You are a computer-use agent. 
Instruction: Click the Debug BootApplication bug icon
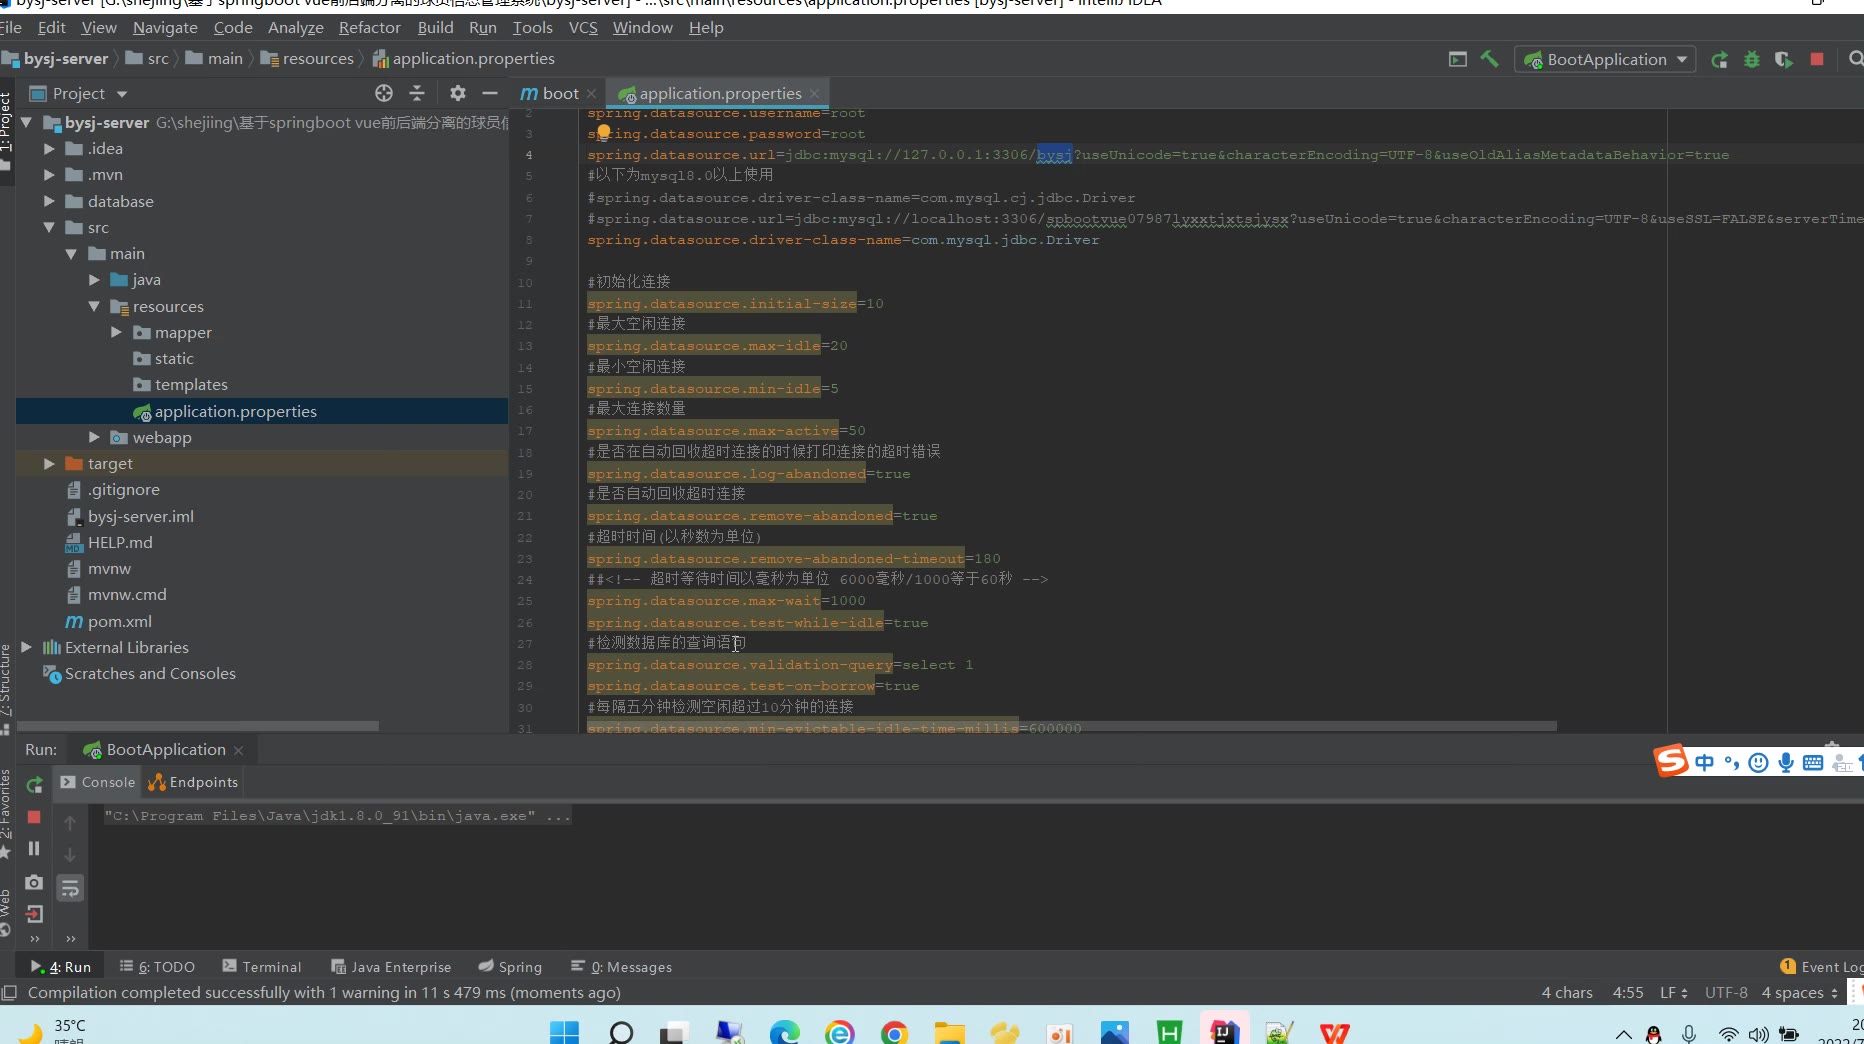coord(1751,60)
